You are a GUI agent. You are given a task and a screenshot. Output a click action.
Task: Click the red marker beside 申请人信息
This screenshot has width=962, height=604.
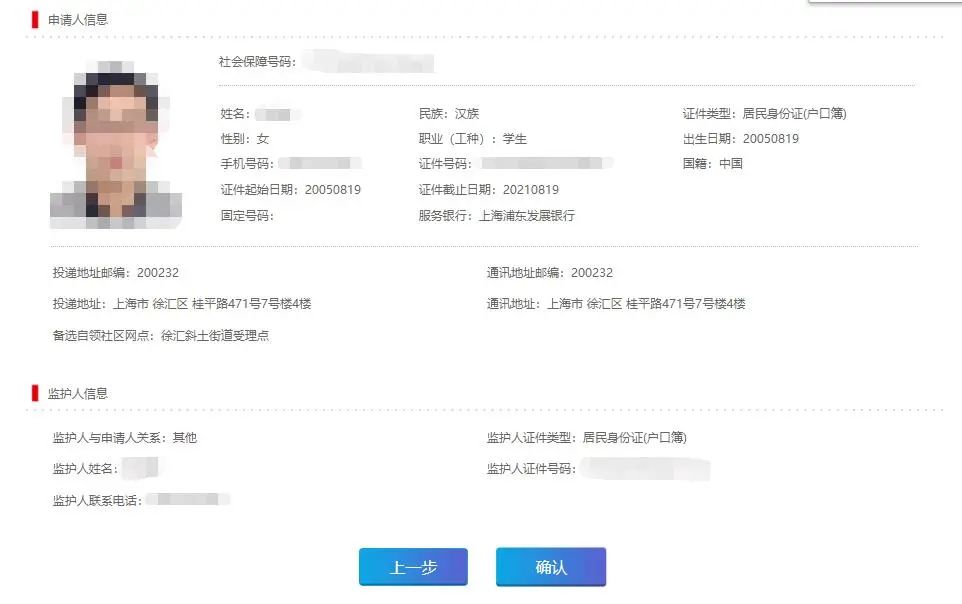(36, 19)
